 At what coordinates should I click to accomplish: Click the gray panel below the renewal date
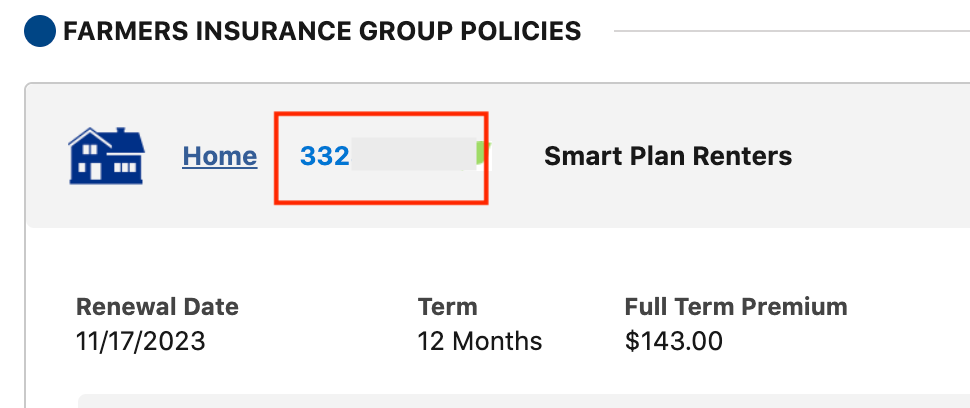(500, 401)
